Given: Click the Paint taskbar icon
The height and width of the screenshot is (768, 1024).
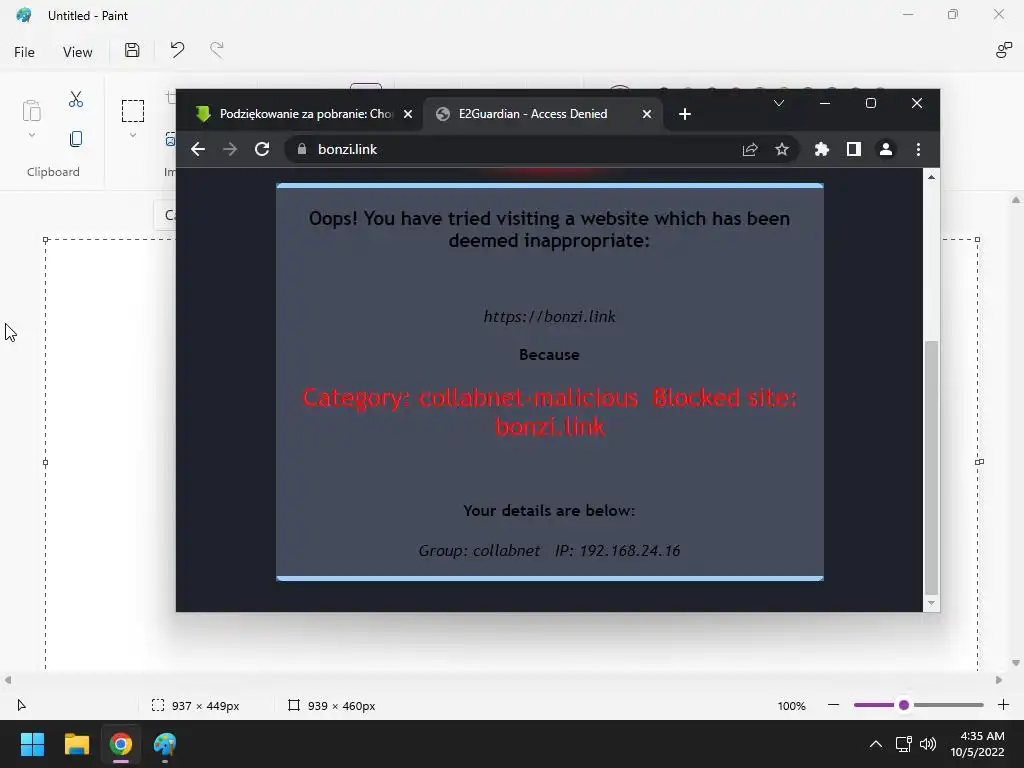Looking at the screenshot, I should (165, 744).
